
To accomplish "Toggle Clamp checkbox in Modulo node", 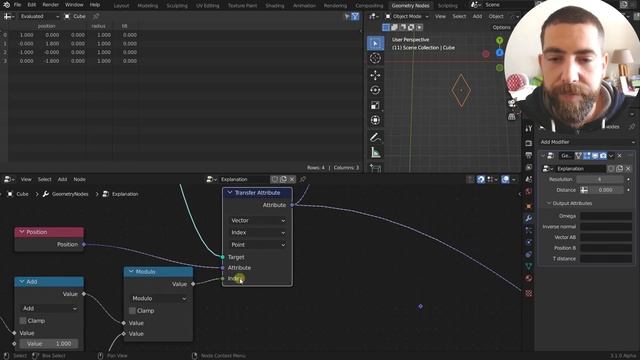I will (x=132, y=311).
